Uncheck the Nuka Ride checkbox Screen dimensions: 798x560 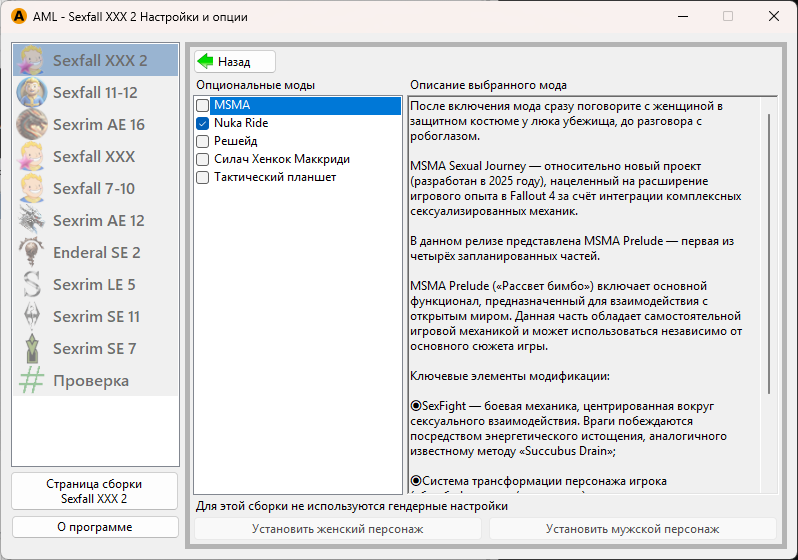click(203, 123)
